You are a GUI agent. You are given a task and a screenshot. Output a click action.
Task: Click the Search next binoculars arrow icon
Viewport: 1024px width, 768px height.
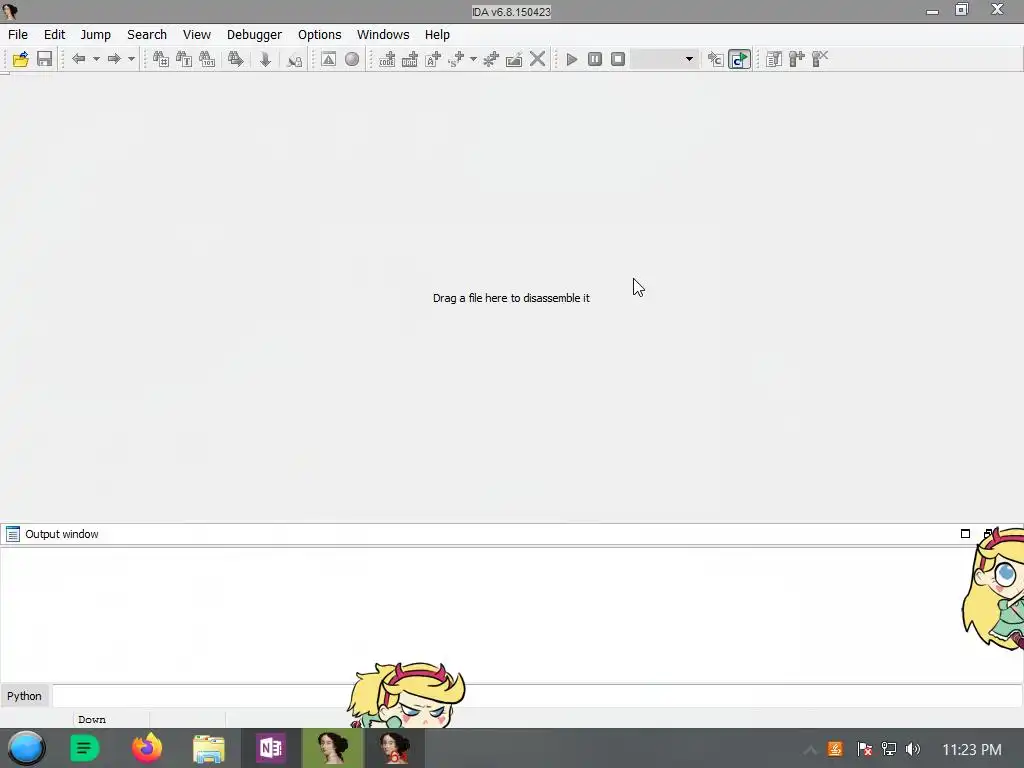[236, 59]
